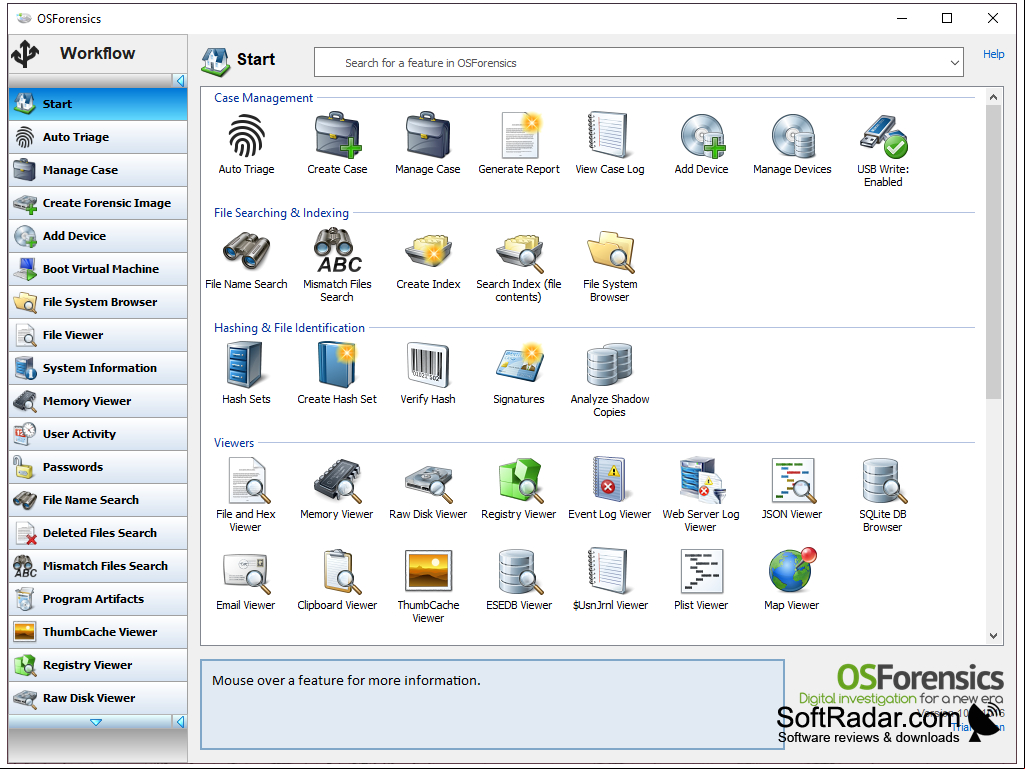The width and height of the screenshot is (1025, 769).
Task: Select Memory Viewer in Workflow sidebar
Action: [98, 401]
